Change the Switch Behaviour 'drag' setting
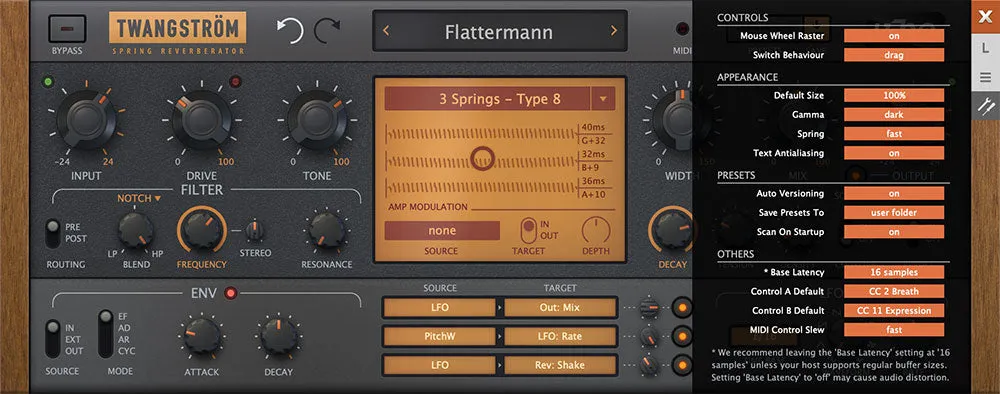1000x394 pixels. (x=894, y=55)
